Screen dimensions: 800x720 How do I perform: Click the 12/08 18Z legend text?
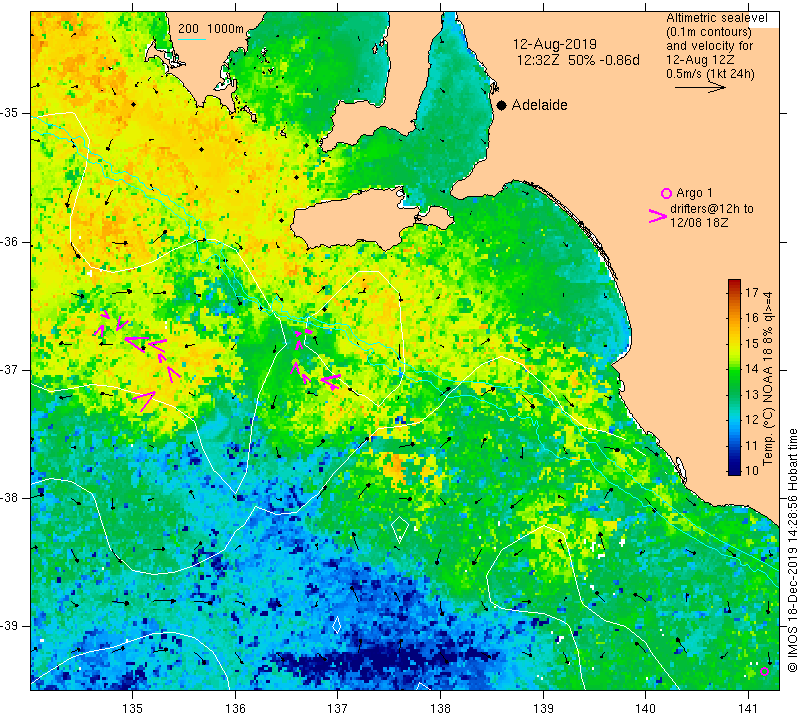(699, 223)
